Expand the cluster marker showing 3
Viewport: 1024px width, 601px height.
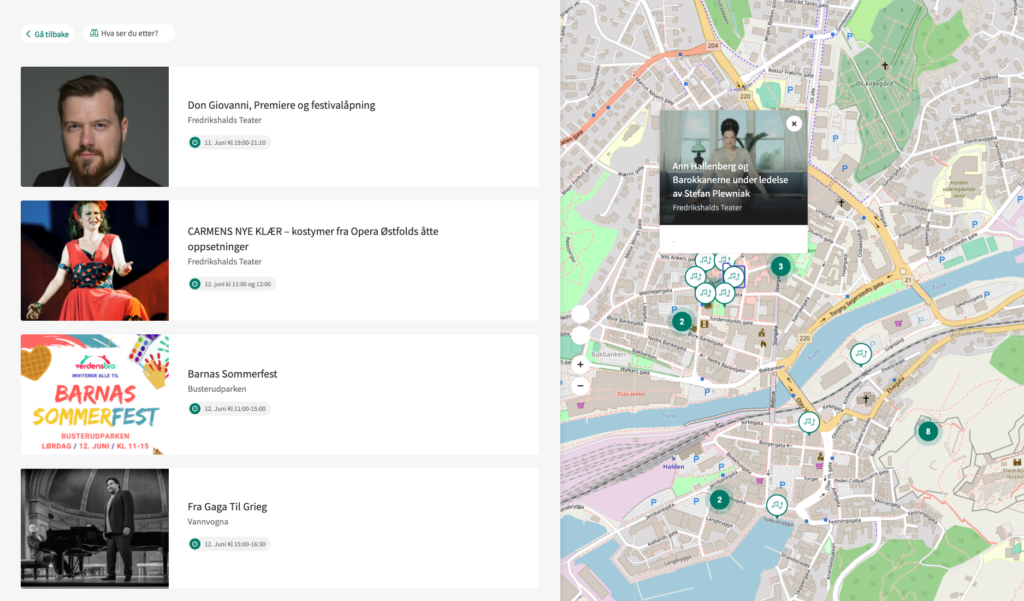780,266
